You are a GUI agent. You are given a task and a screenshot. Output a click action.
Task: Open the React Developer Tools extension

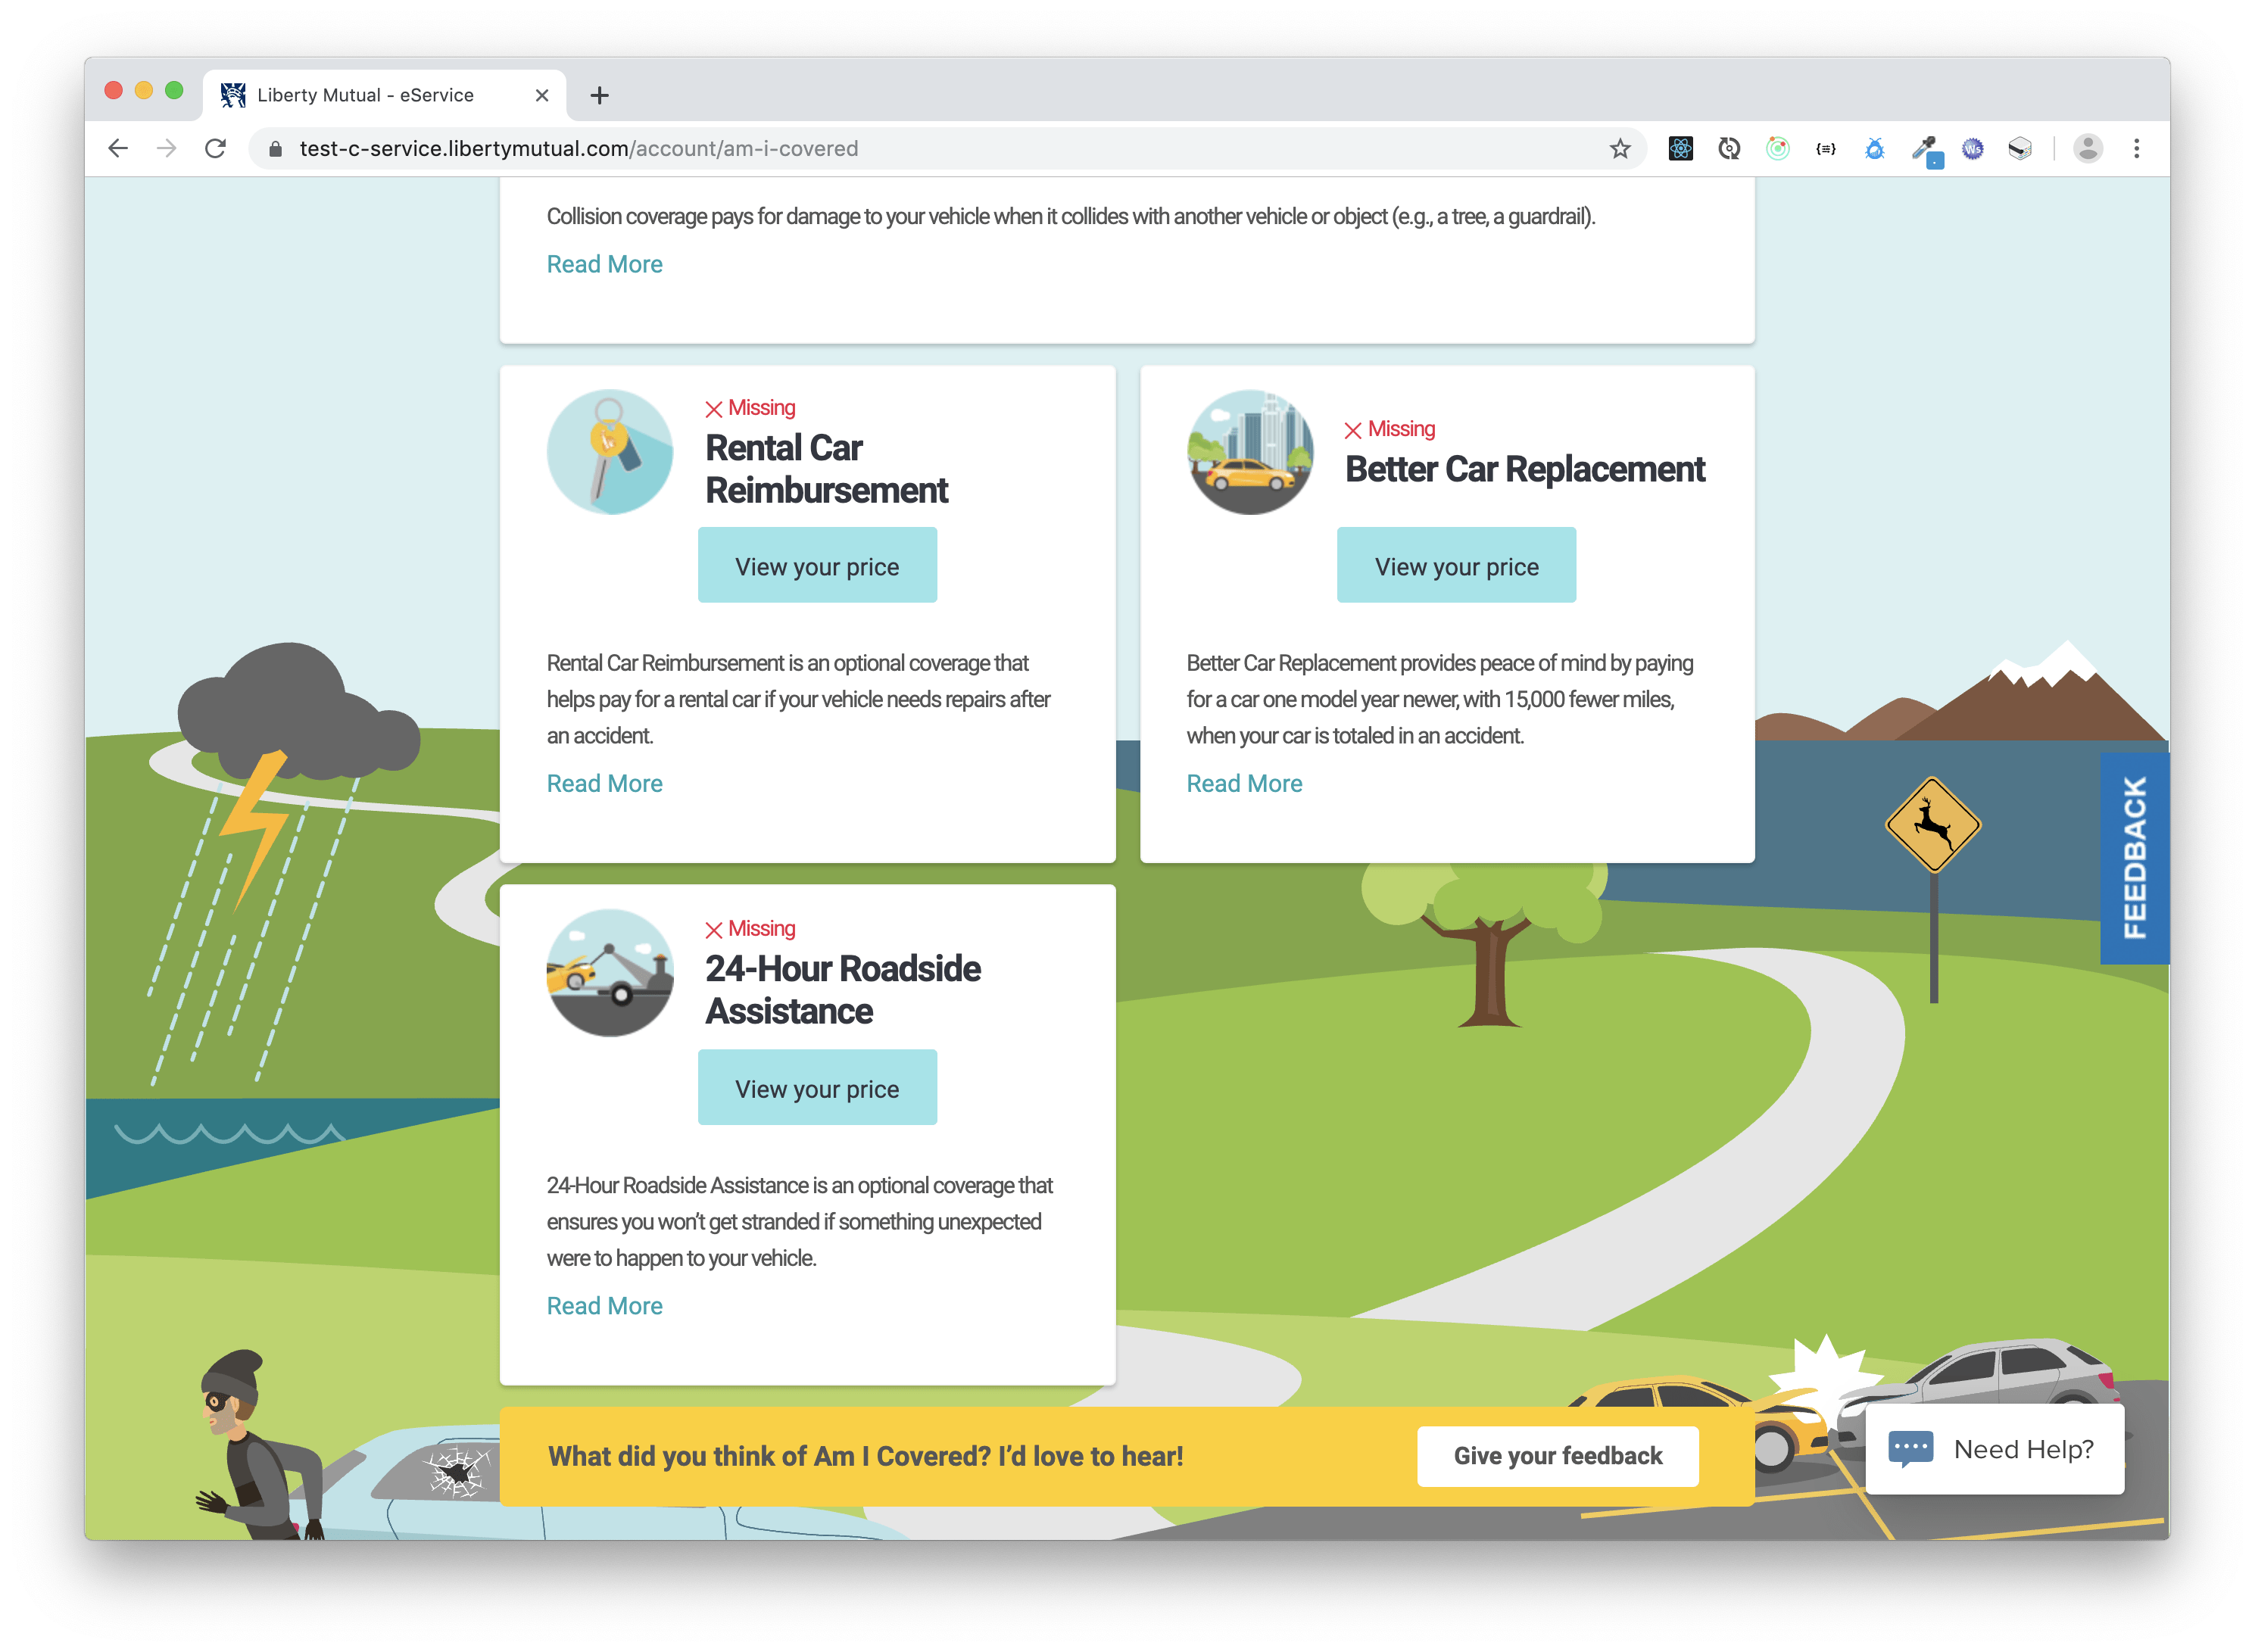pos(1681,148)
